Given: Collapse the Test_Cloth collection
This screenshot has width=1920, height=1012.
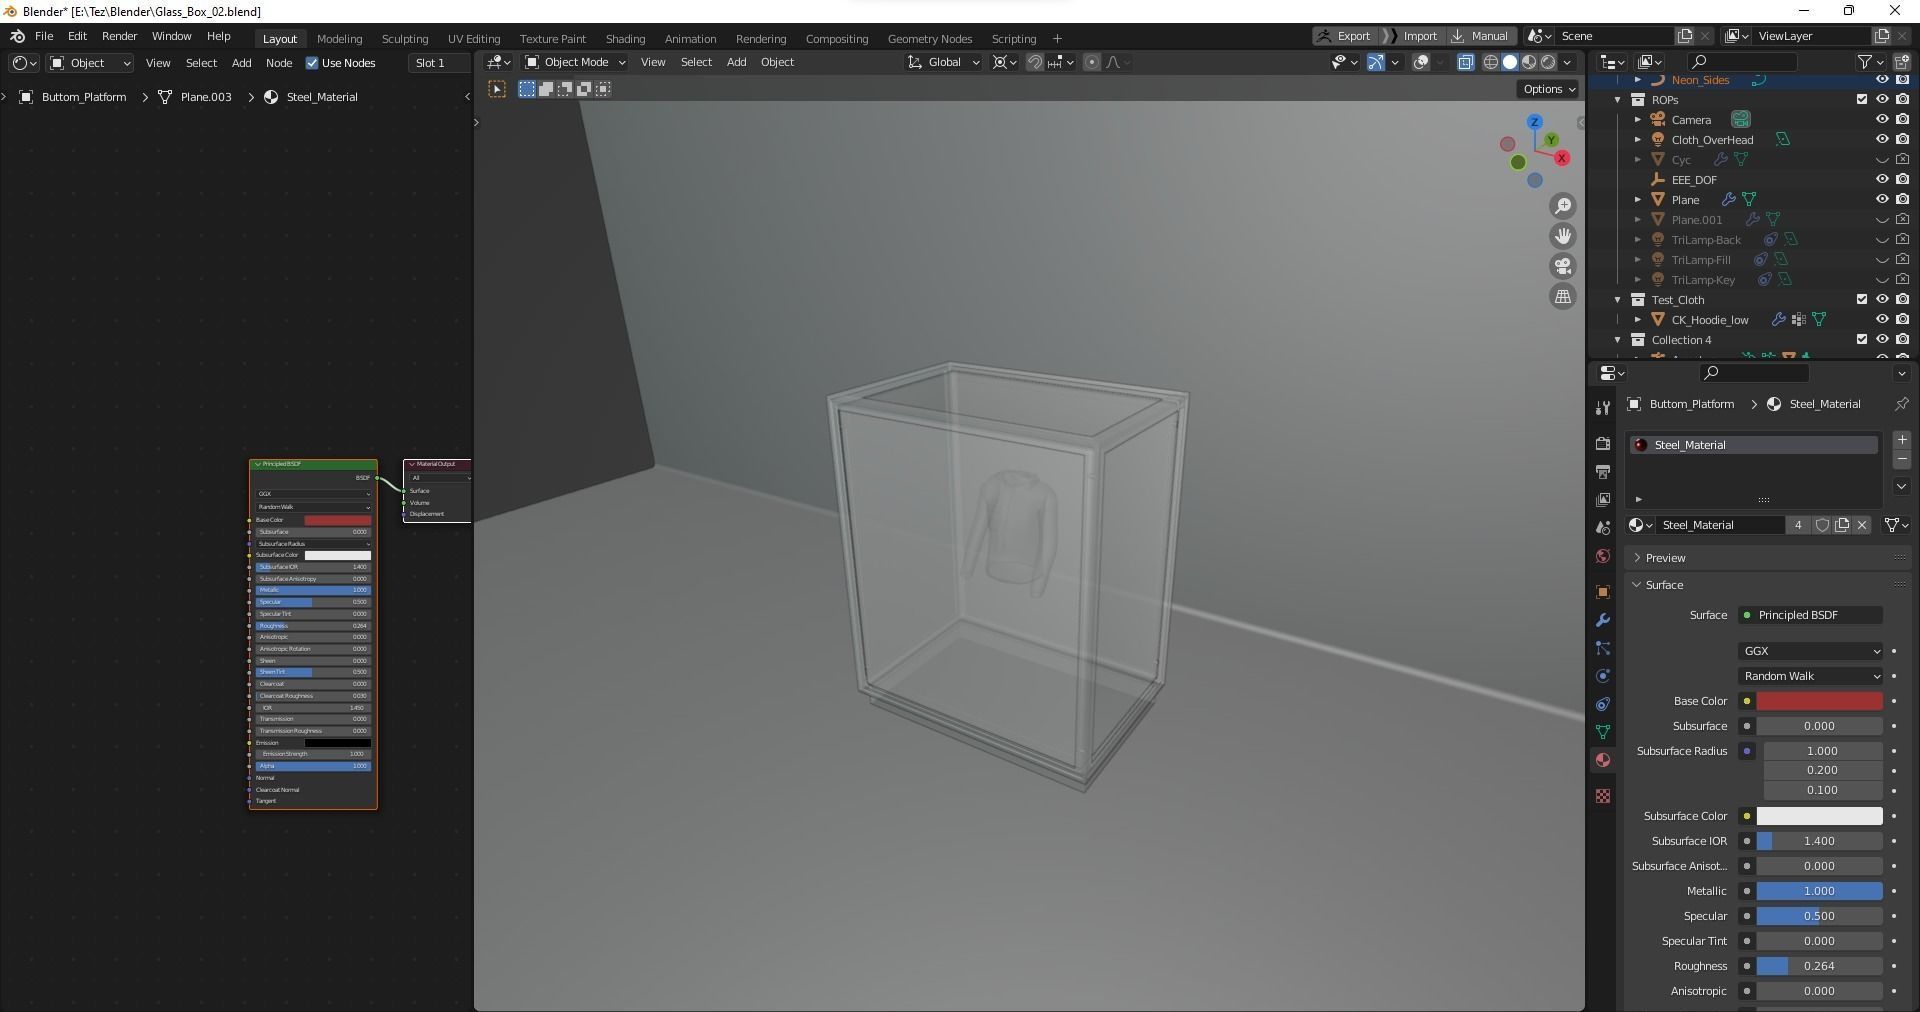Looking at the screenshot, I should pos(1618,300).
